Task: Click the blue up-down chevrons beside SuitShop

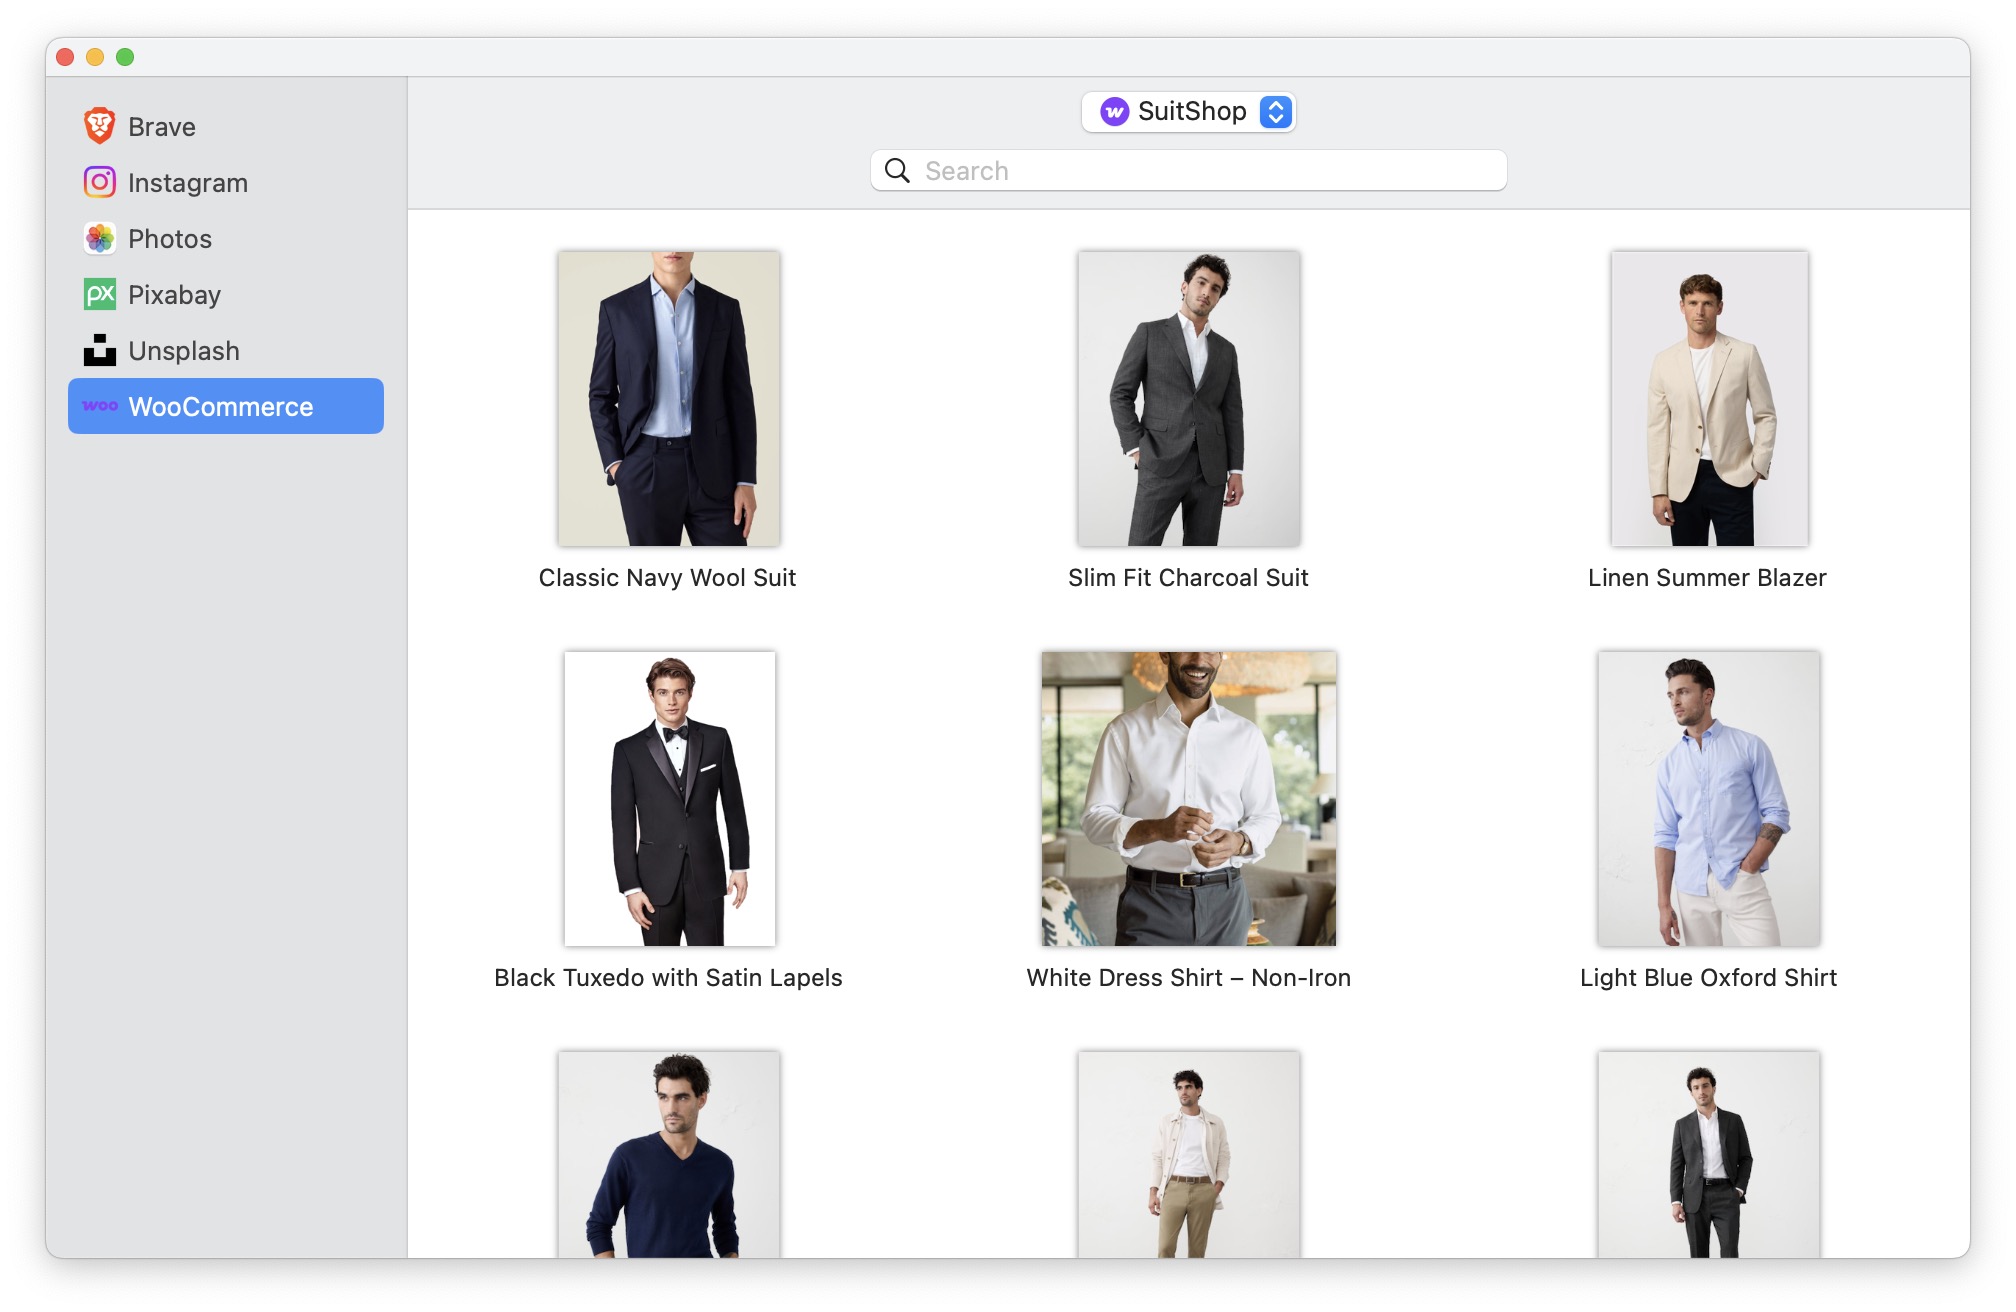Action: (x=1275, y=111)
